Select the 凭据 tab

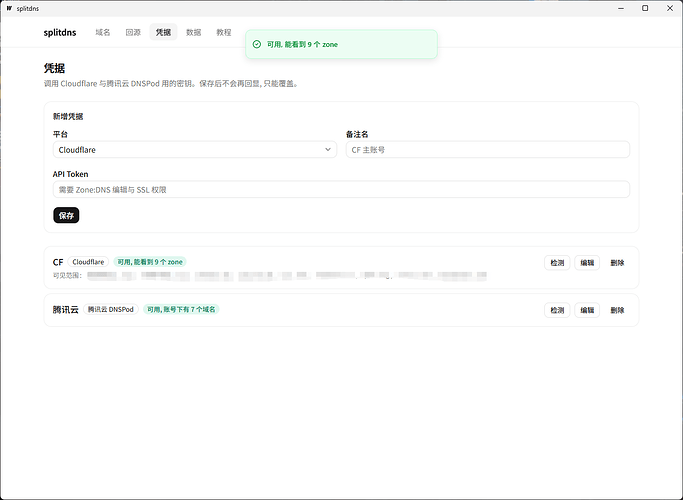[x=163, y=32]
